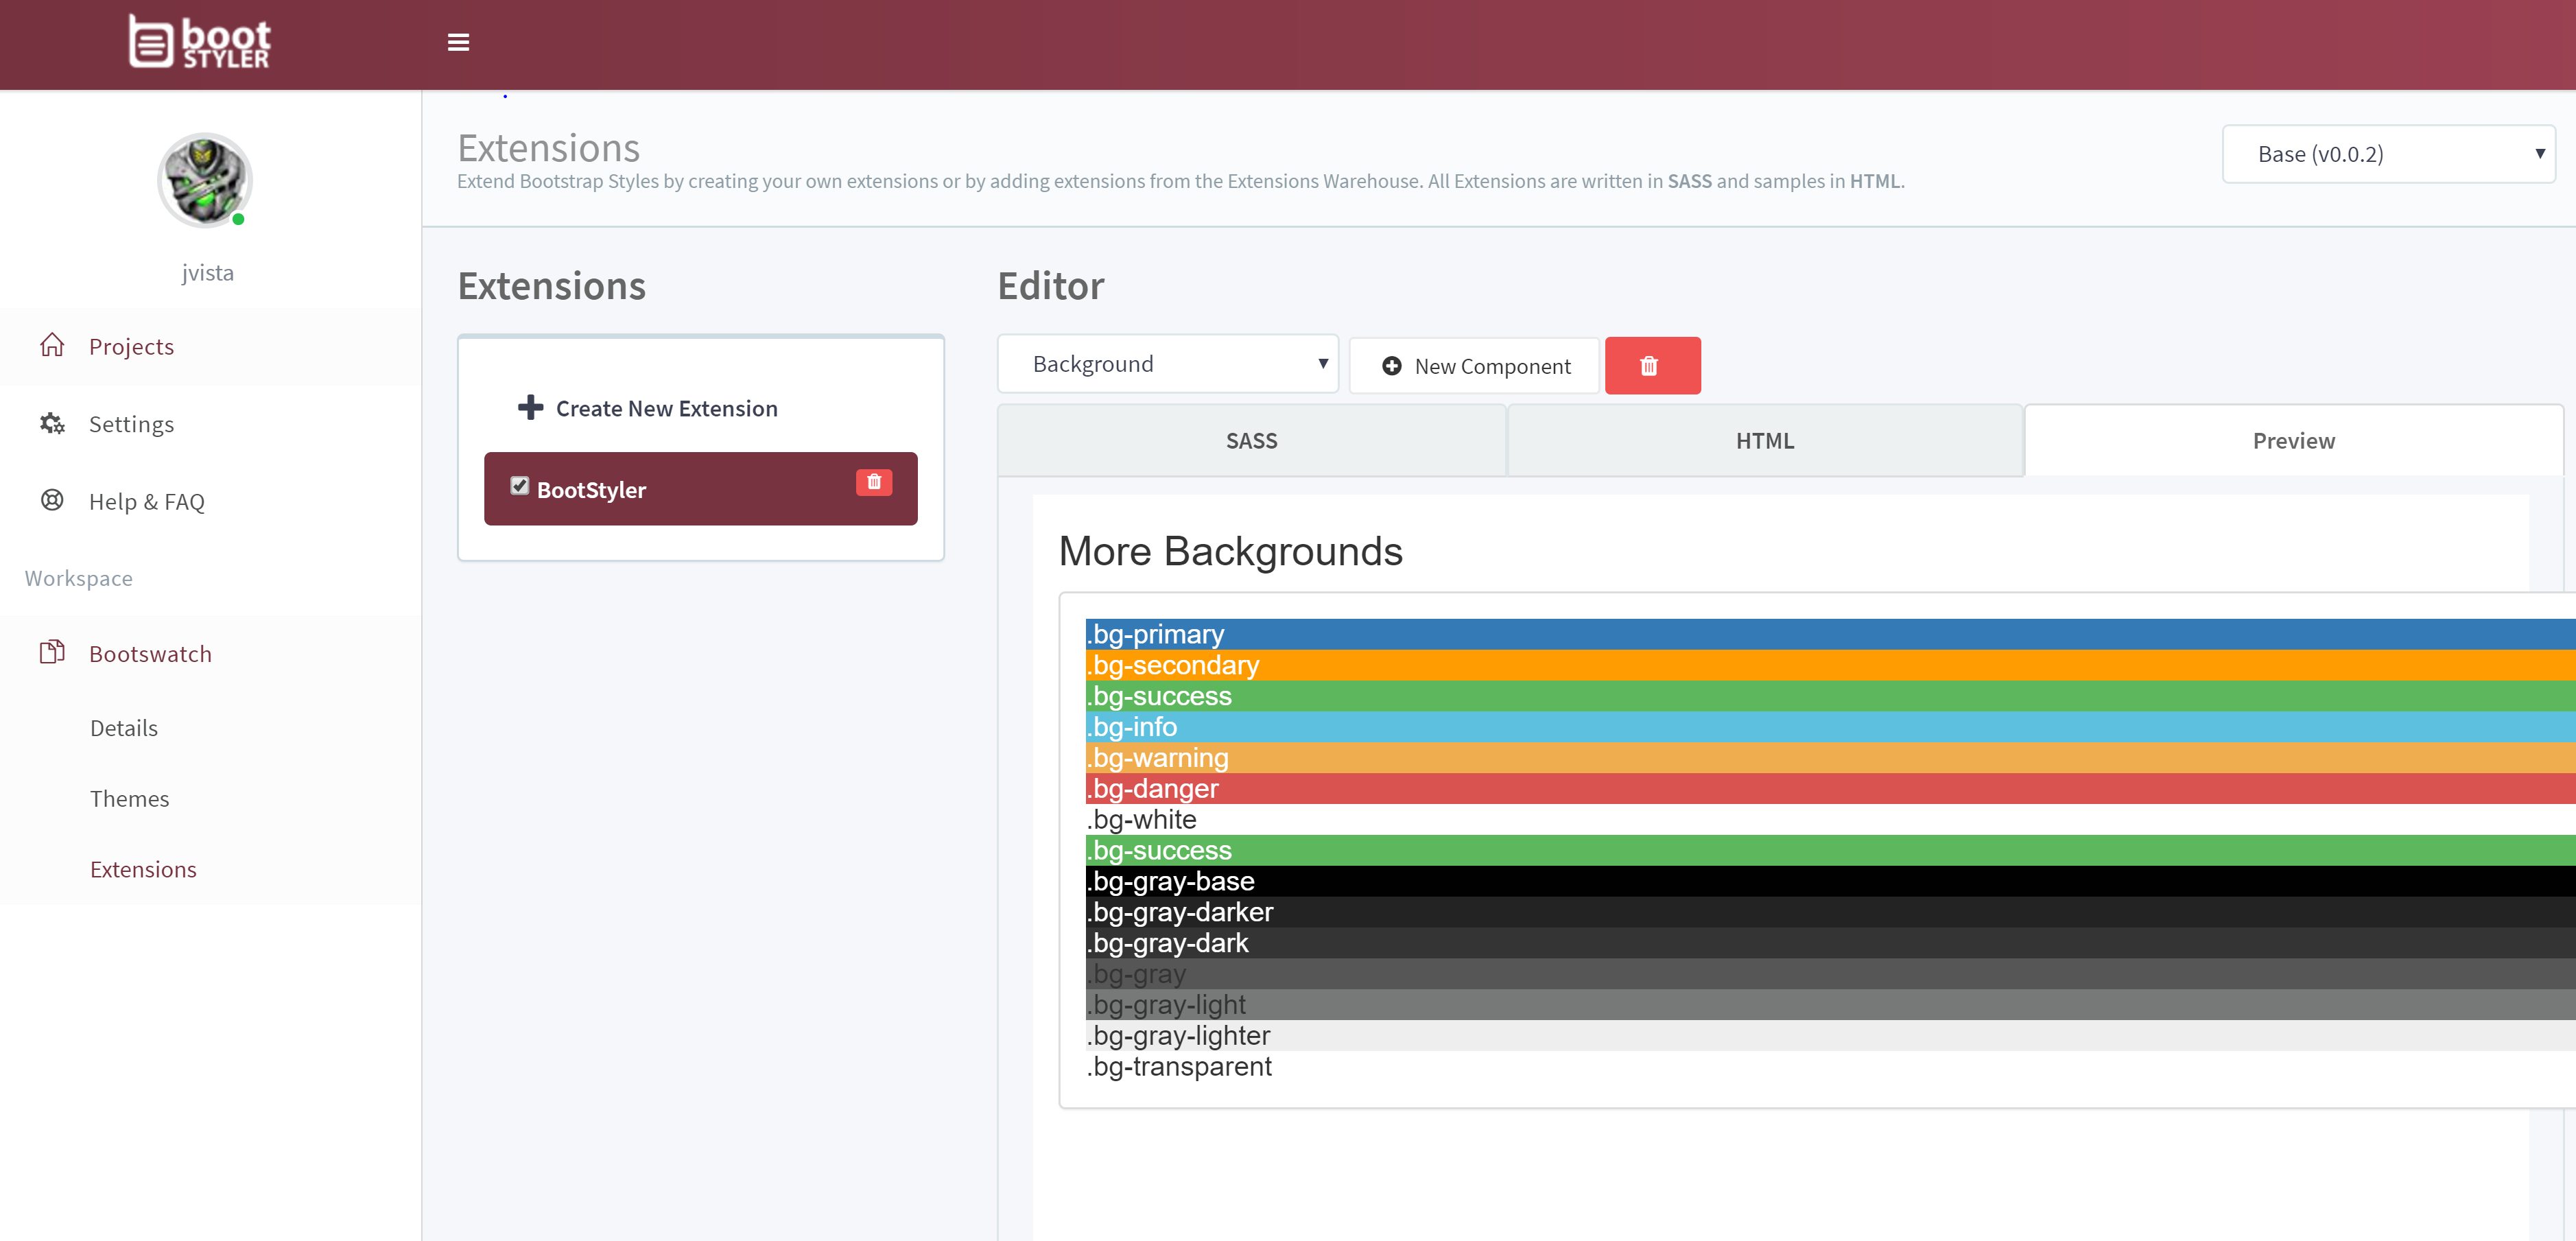Screen dimensions: 2576x1241
Task: Click the plus icon for Create New Extension
Action: 530,407
